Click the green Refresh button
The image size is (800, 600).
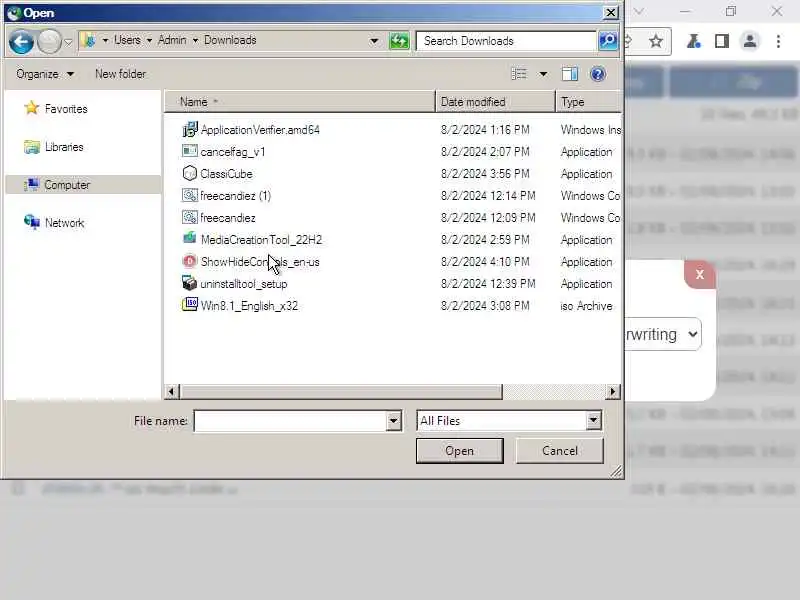point(399,41)
